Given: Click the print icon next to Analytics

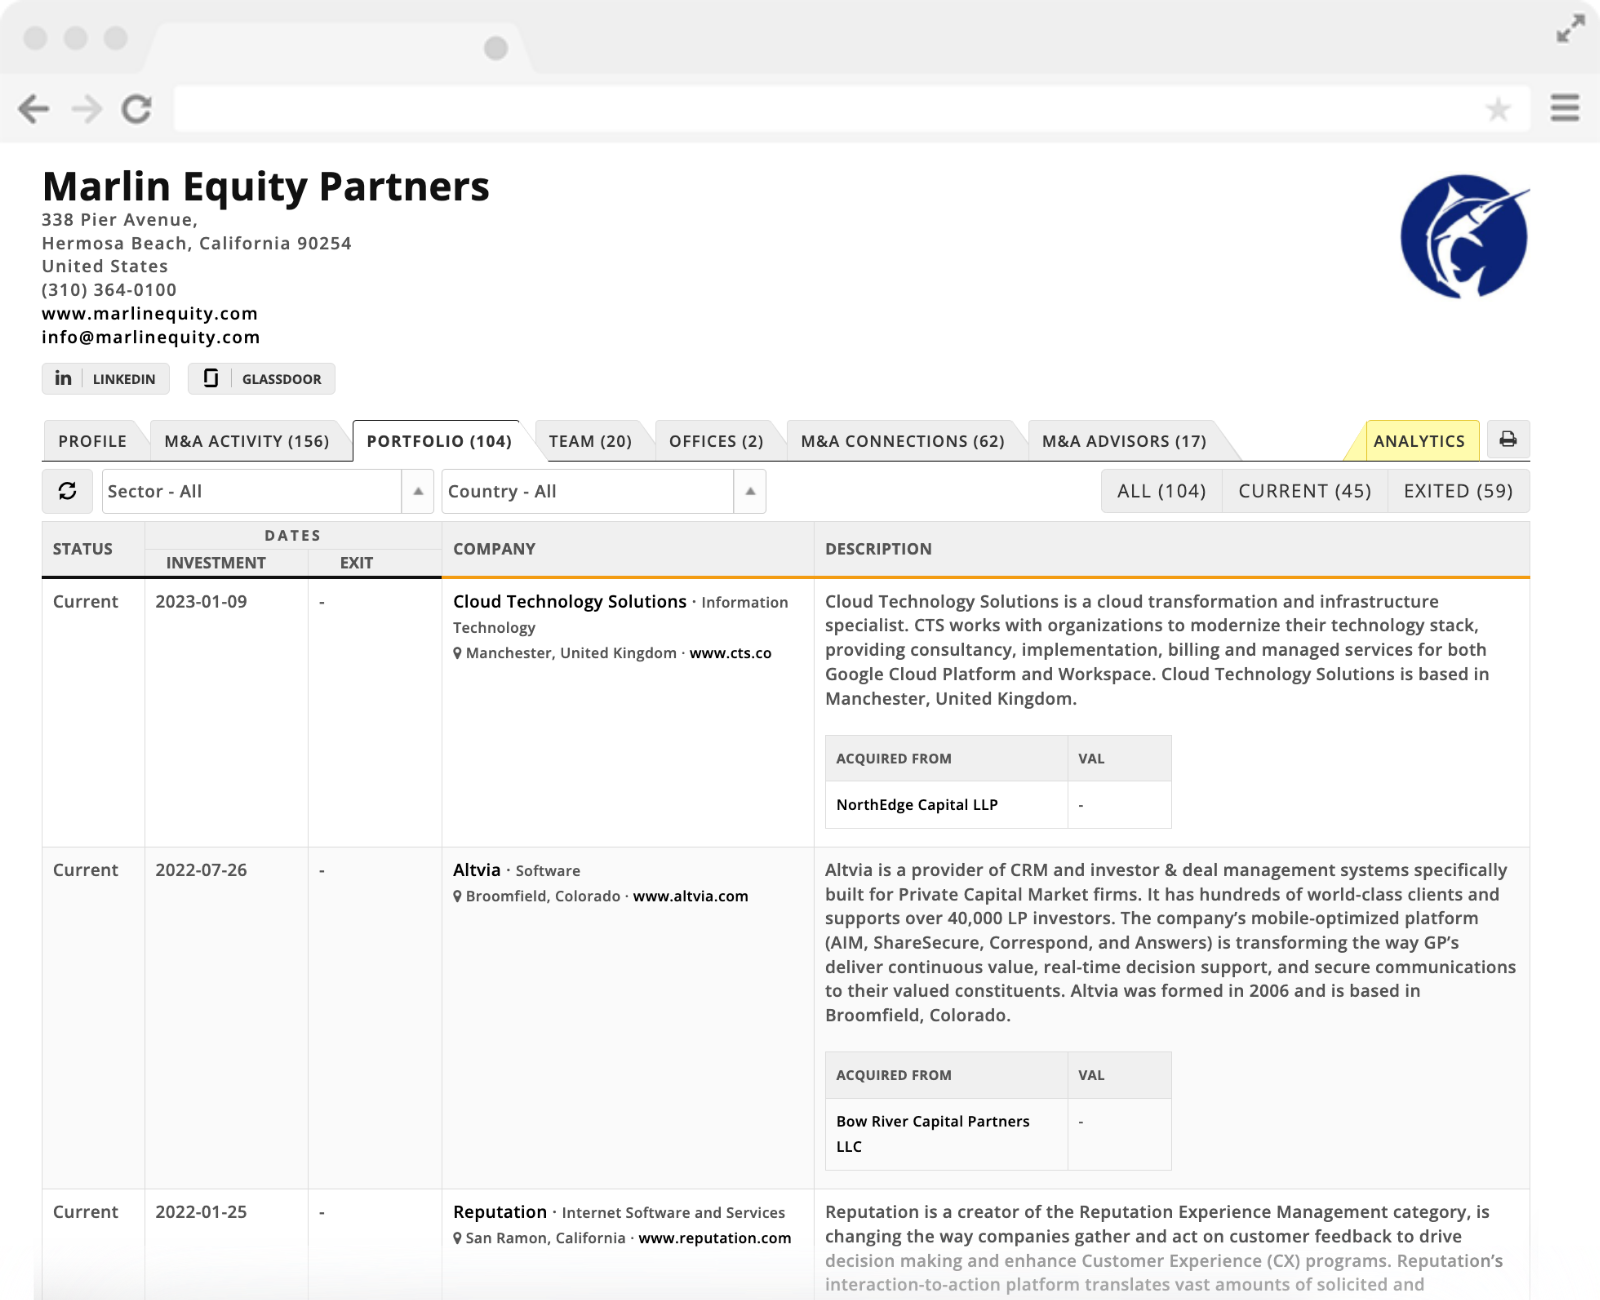Looking at the screenshot, I should point(1508,440).
